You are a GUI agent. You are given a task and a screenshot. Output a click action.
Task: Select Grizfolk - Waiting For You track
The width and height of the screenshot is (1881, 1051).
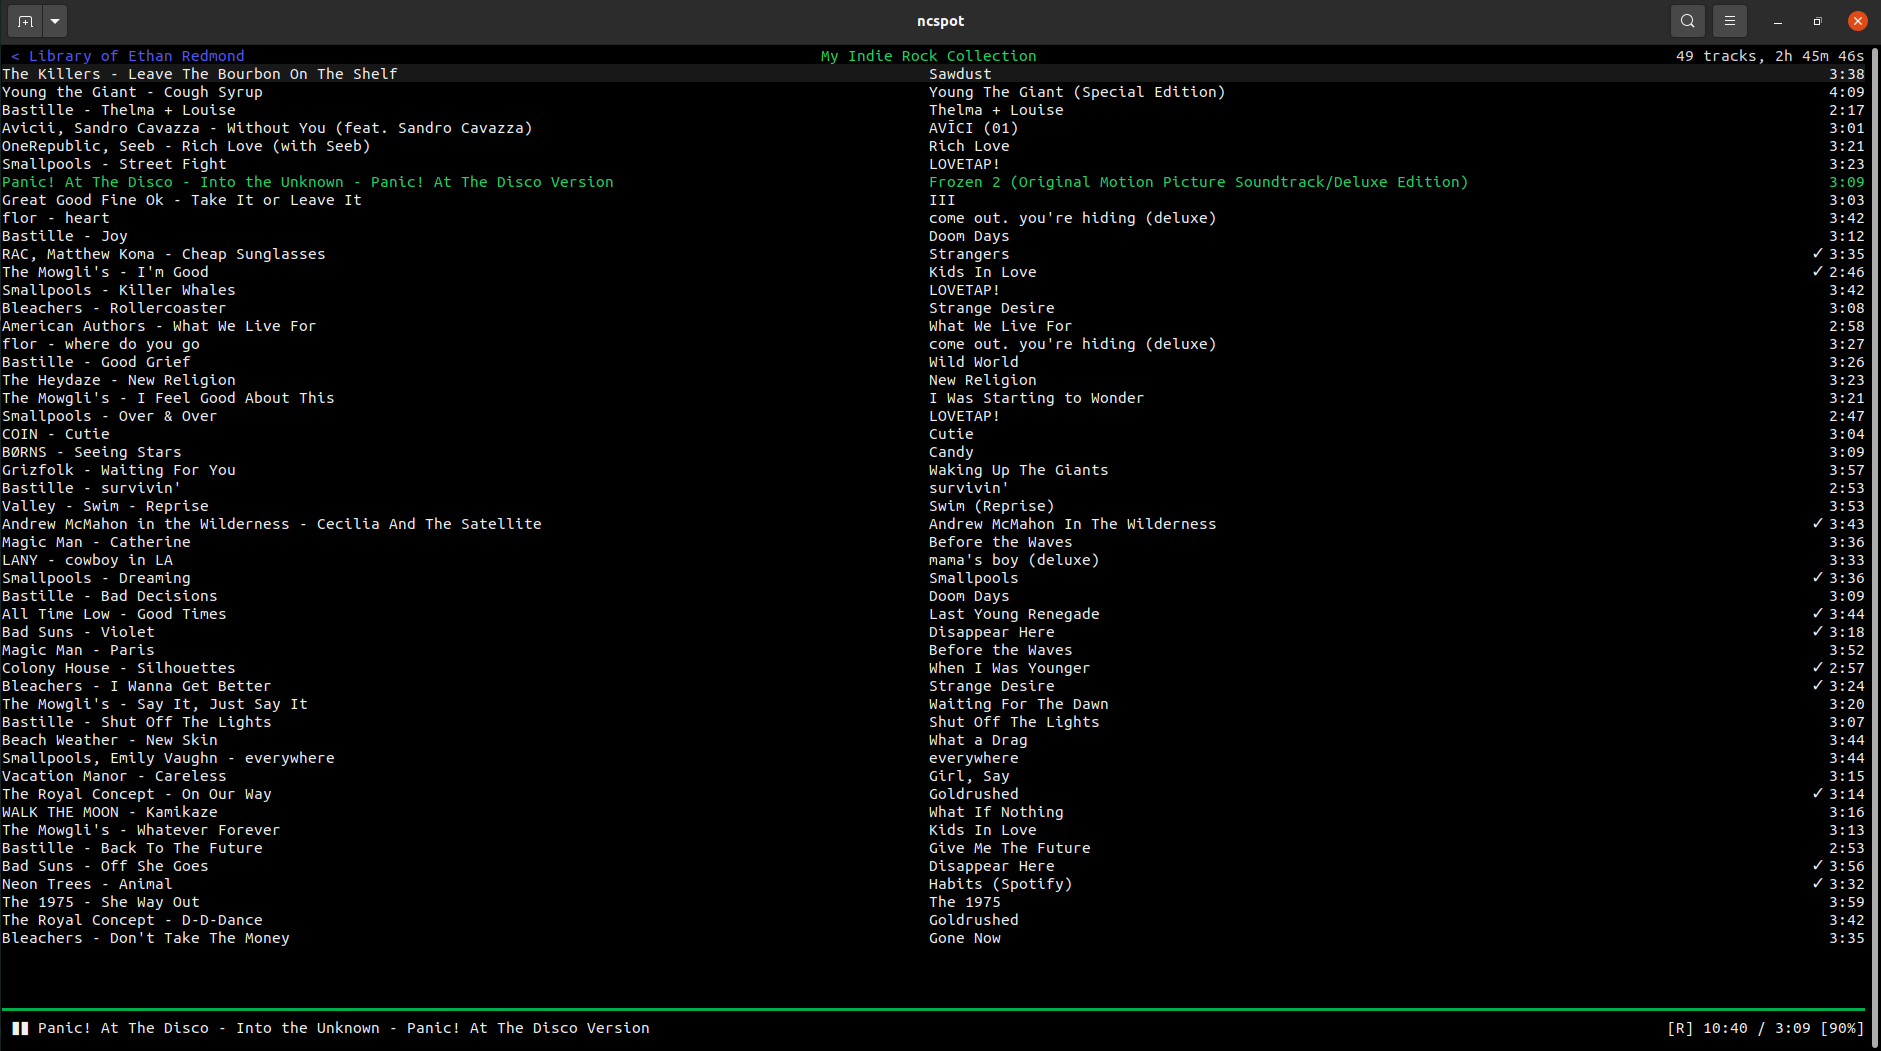click(x=933, y=470)
